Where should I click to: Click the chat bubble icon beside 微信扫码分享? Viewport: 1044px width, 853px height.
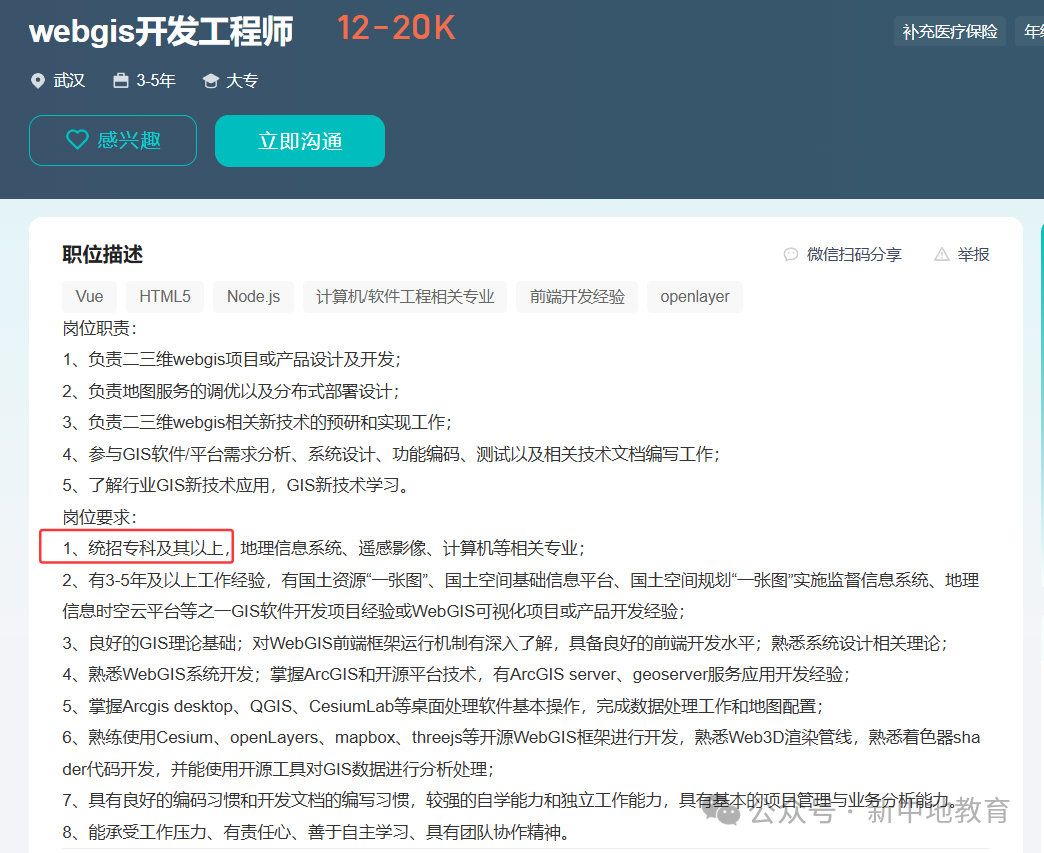(x=791, y=254)
